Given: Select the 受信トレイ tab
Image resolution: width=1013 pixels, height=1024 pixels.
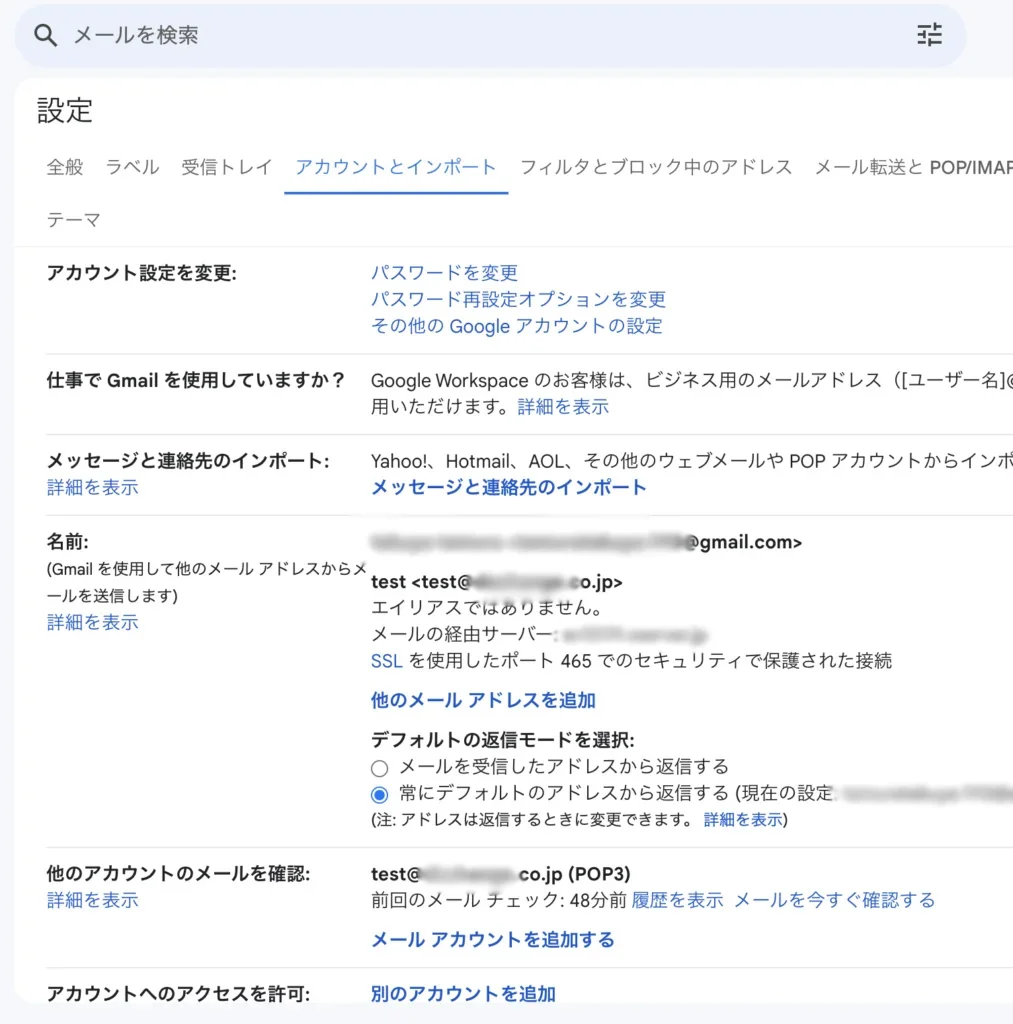Looking at the screenshot, I should click(x=226, y=167).
